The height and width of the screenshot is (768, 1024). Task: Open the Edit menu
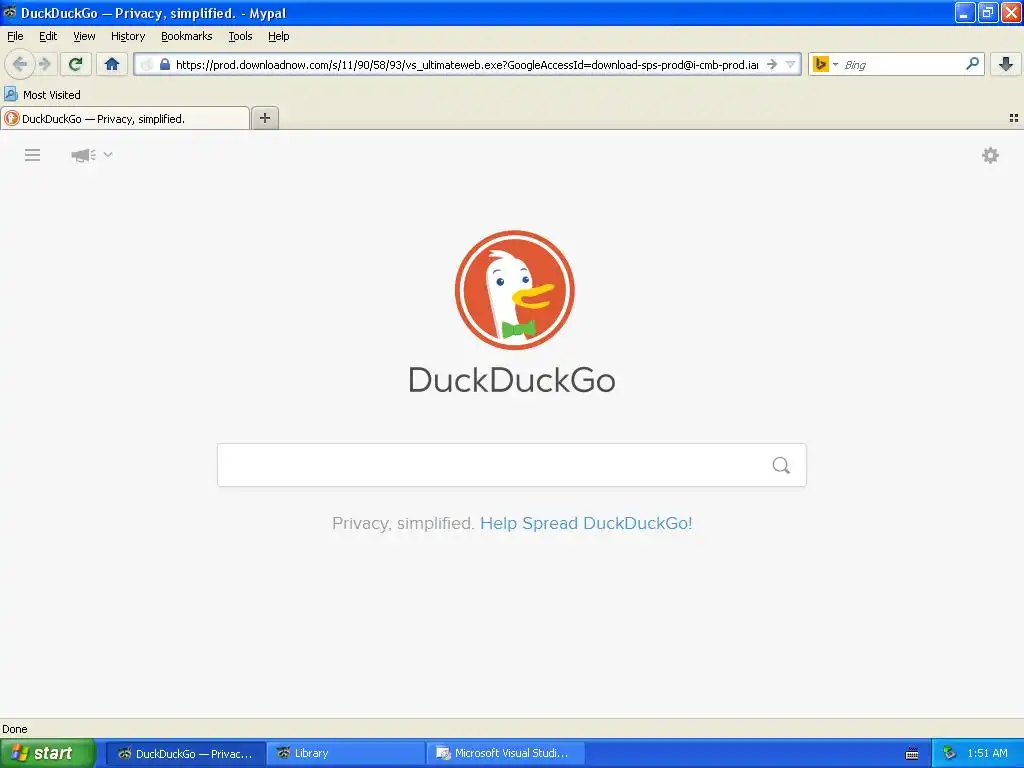(x=48, y=36)
